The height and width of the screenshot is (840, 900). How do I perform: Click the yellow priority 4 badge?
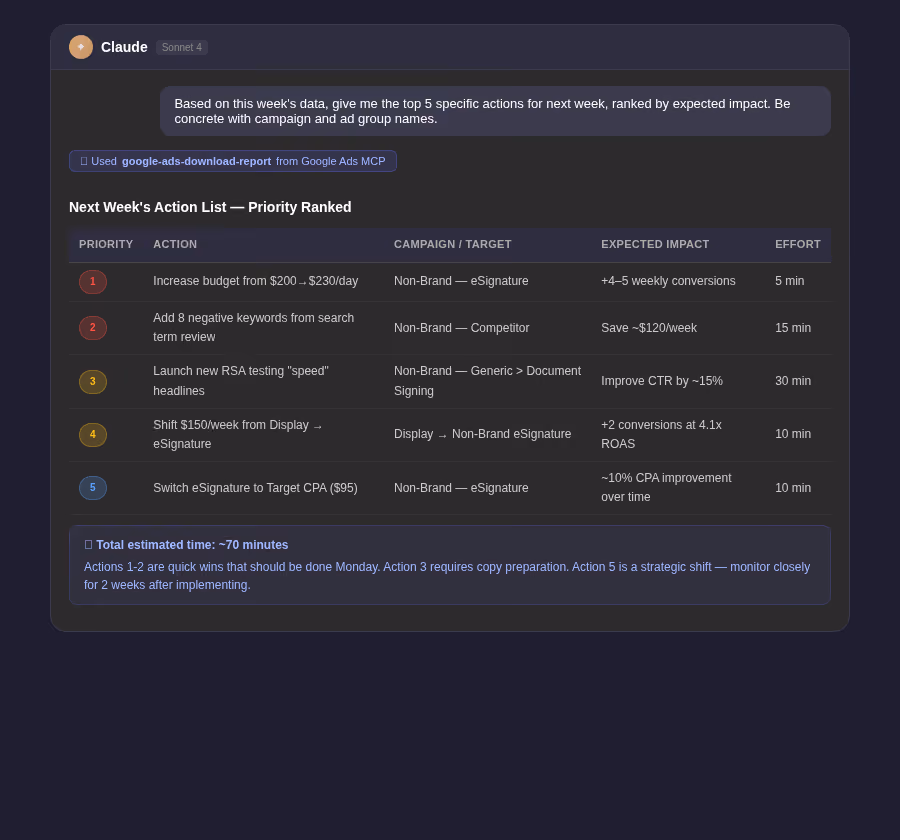coord(93,435)
